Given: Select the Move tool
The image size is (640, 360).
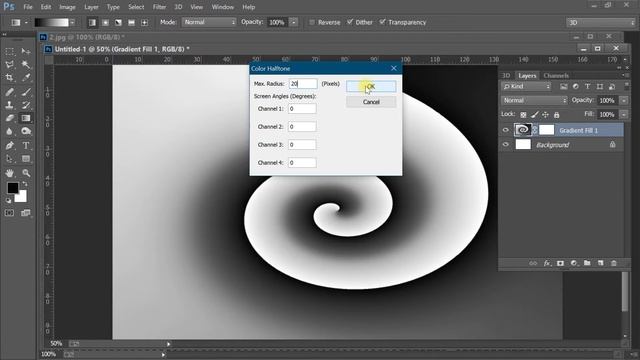Looking at the screenshot, I should [x=26, y=51].
